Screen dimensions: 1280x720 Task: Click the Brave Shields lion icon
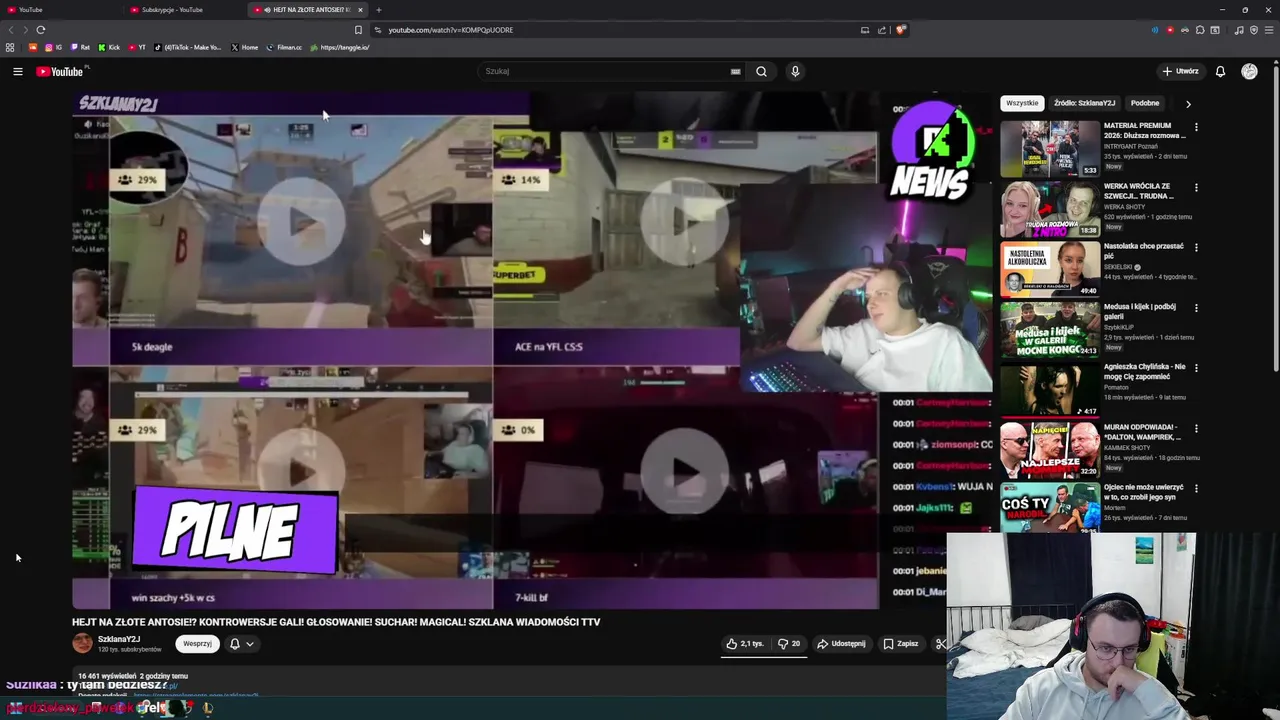tap(900, 30)
